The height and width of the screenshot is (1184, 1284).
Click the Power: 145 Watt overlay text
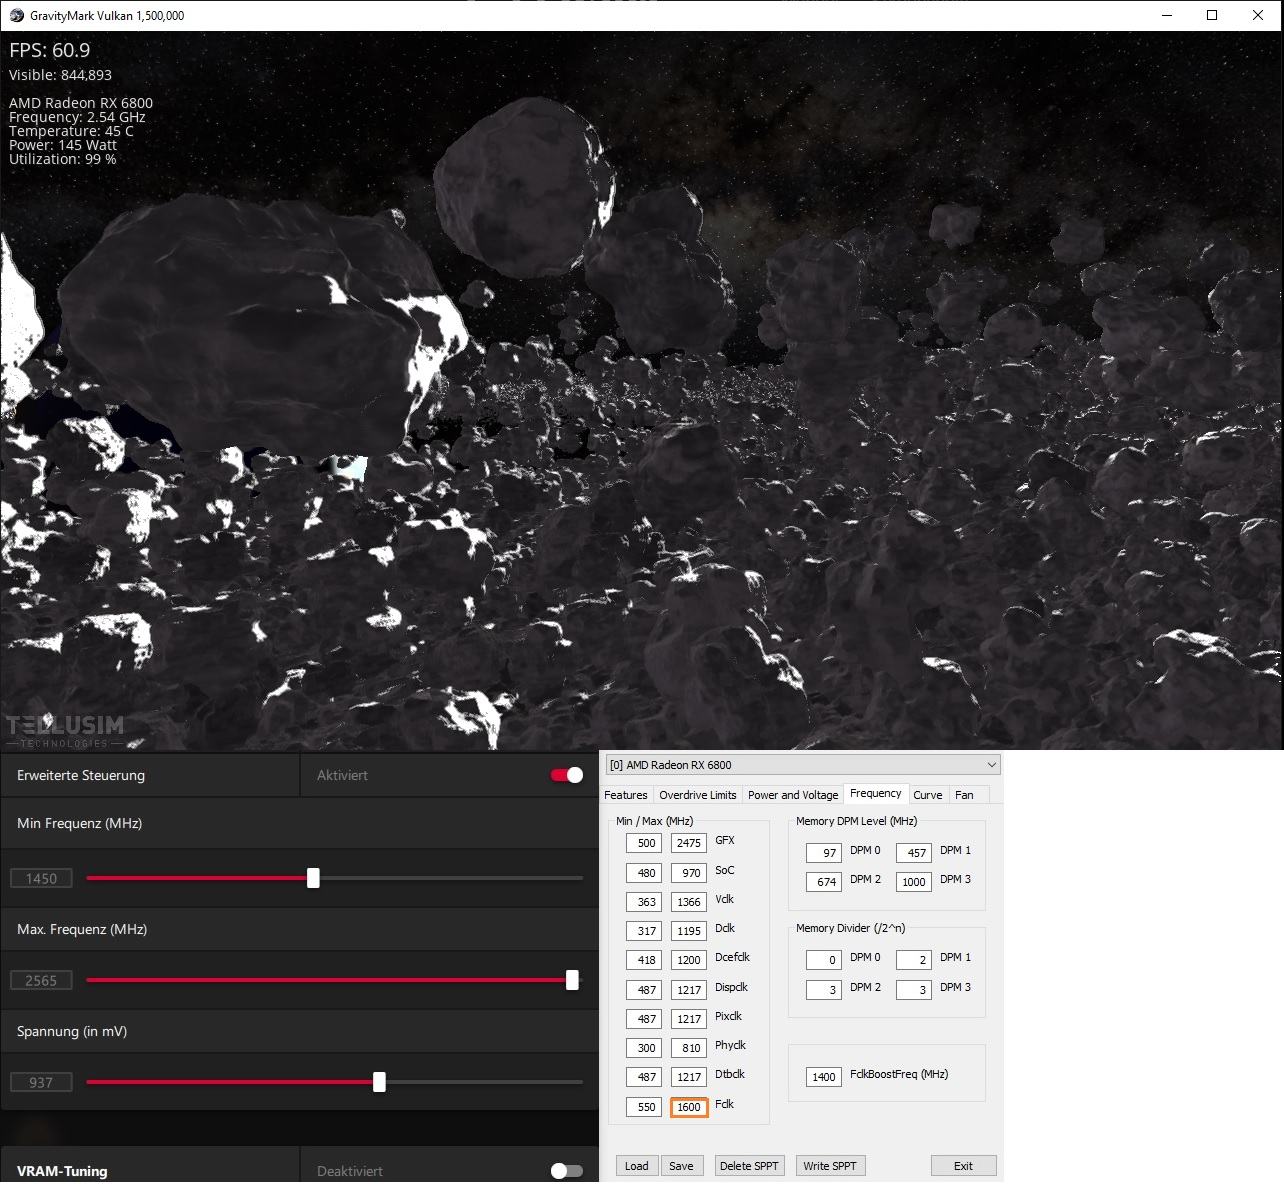(63, 145)
